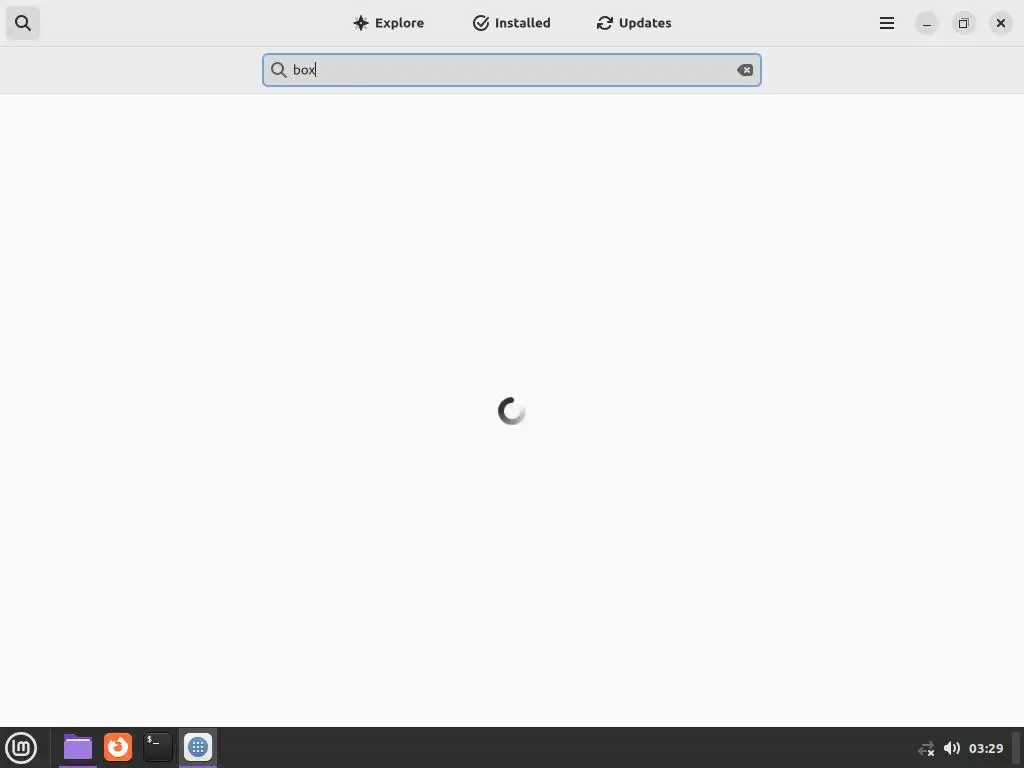Screen dimensions: 1024x768
Task: Open the Installed tab
Action: [511, 23]
